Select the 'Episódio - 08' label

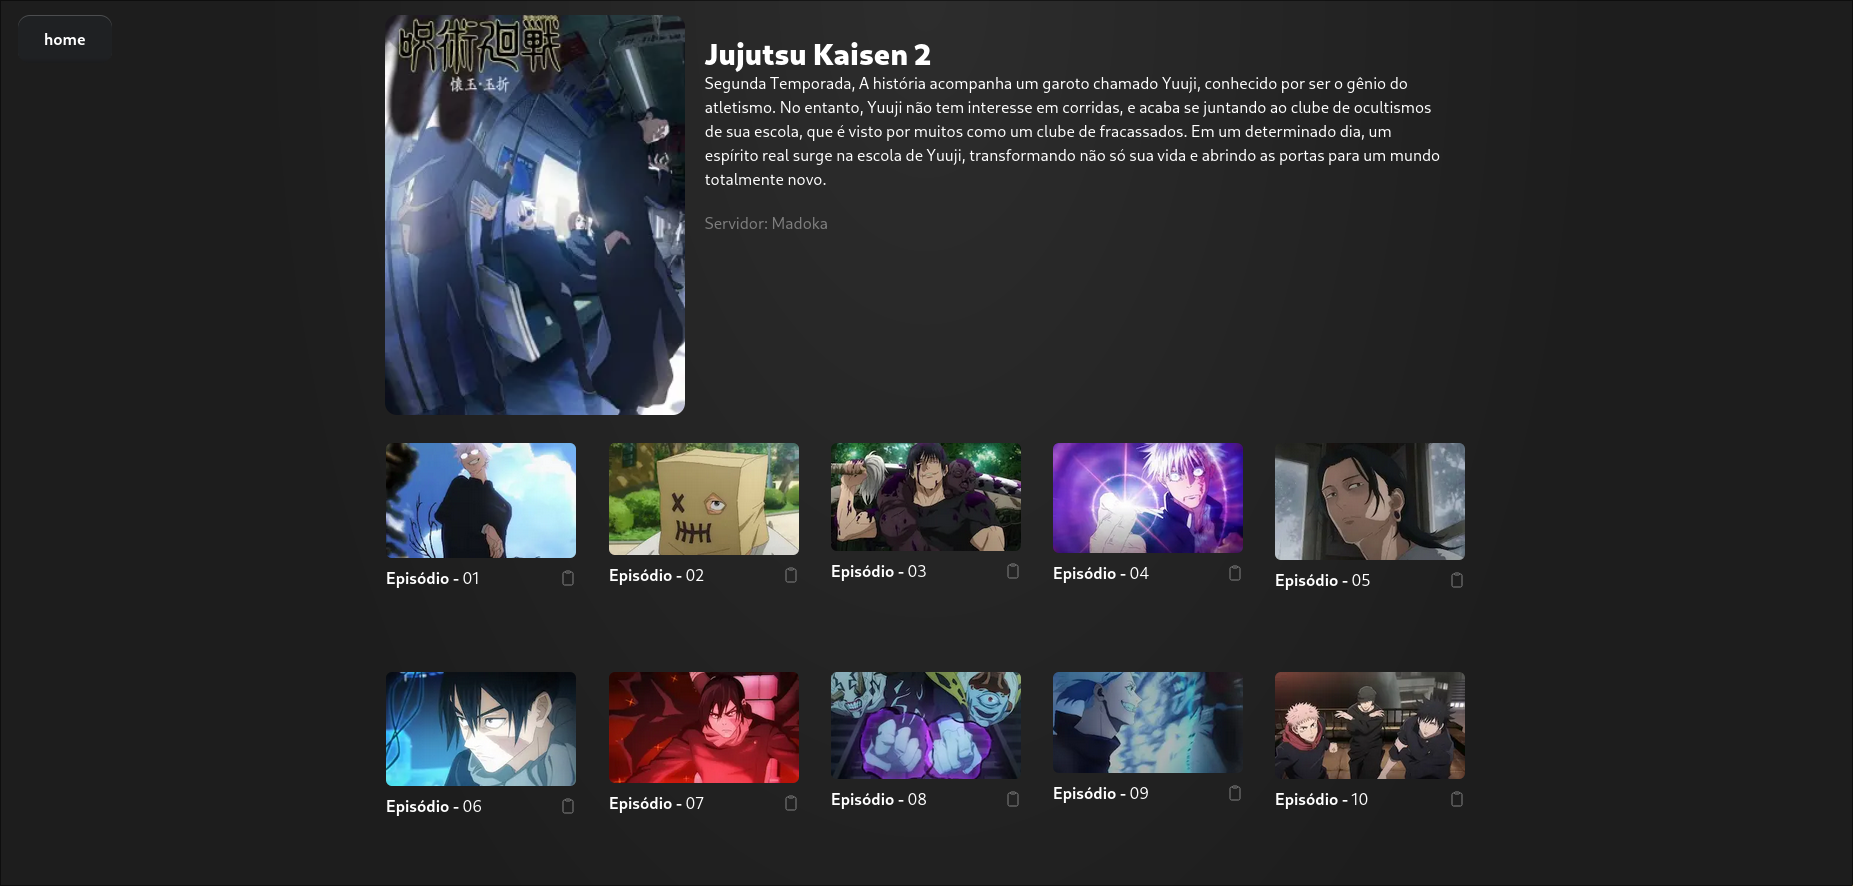pyautogui.click(x=878, y=799)
